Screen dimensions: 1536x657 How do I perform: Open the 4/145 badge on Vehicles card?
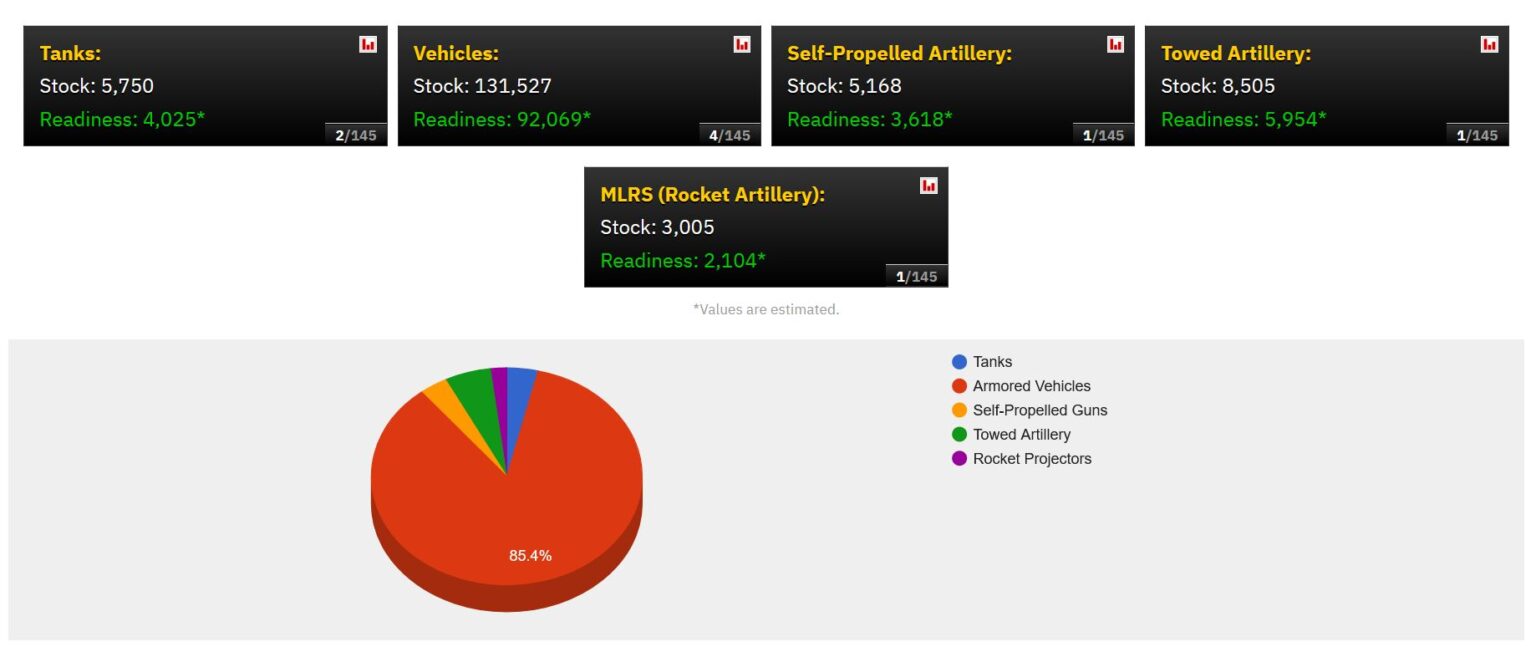point(730,133)
